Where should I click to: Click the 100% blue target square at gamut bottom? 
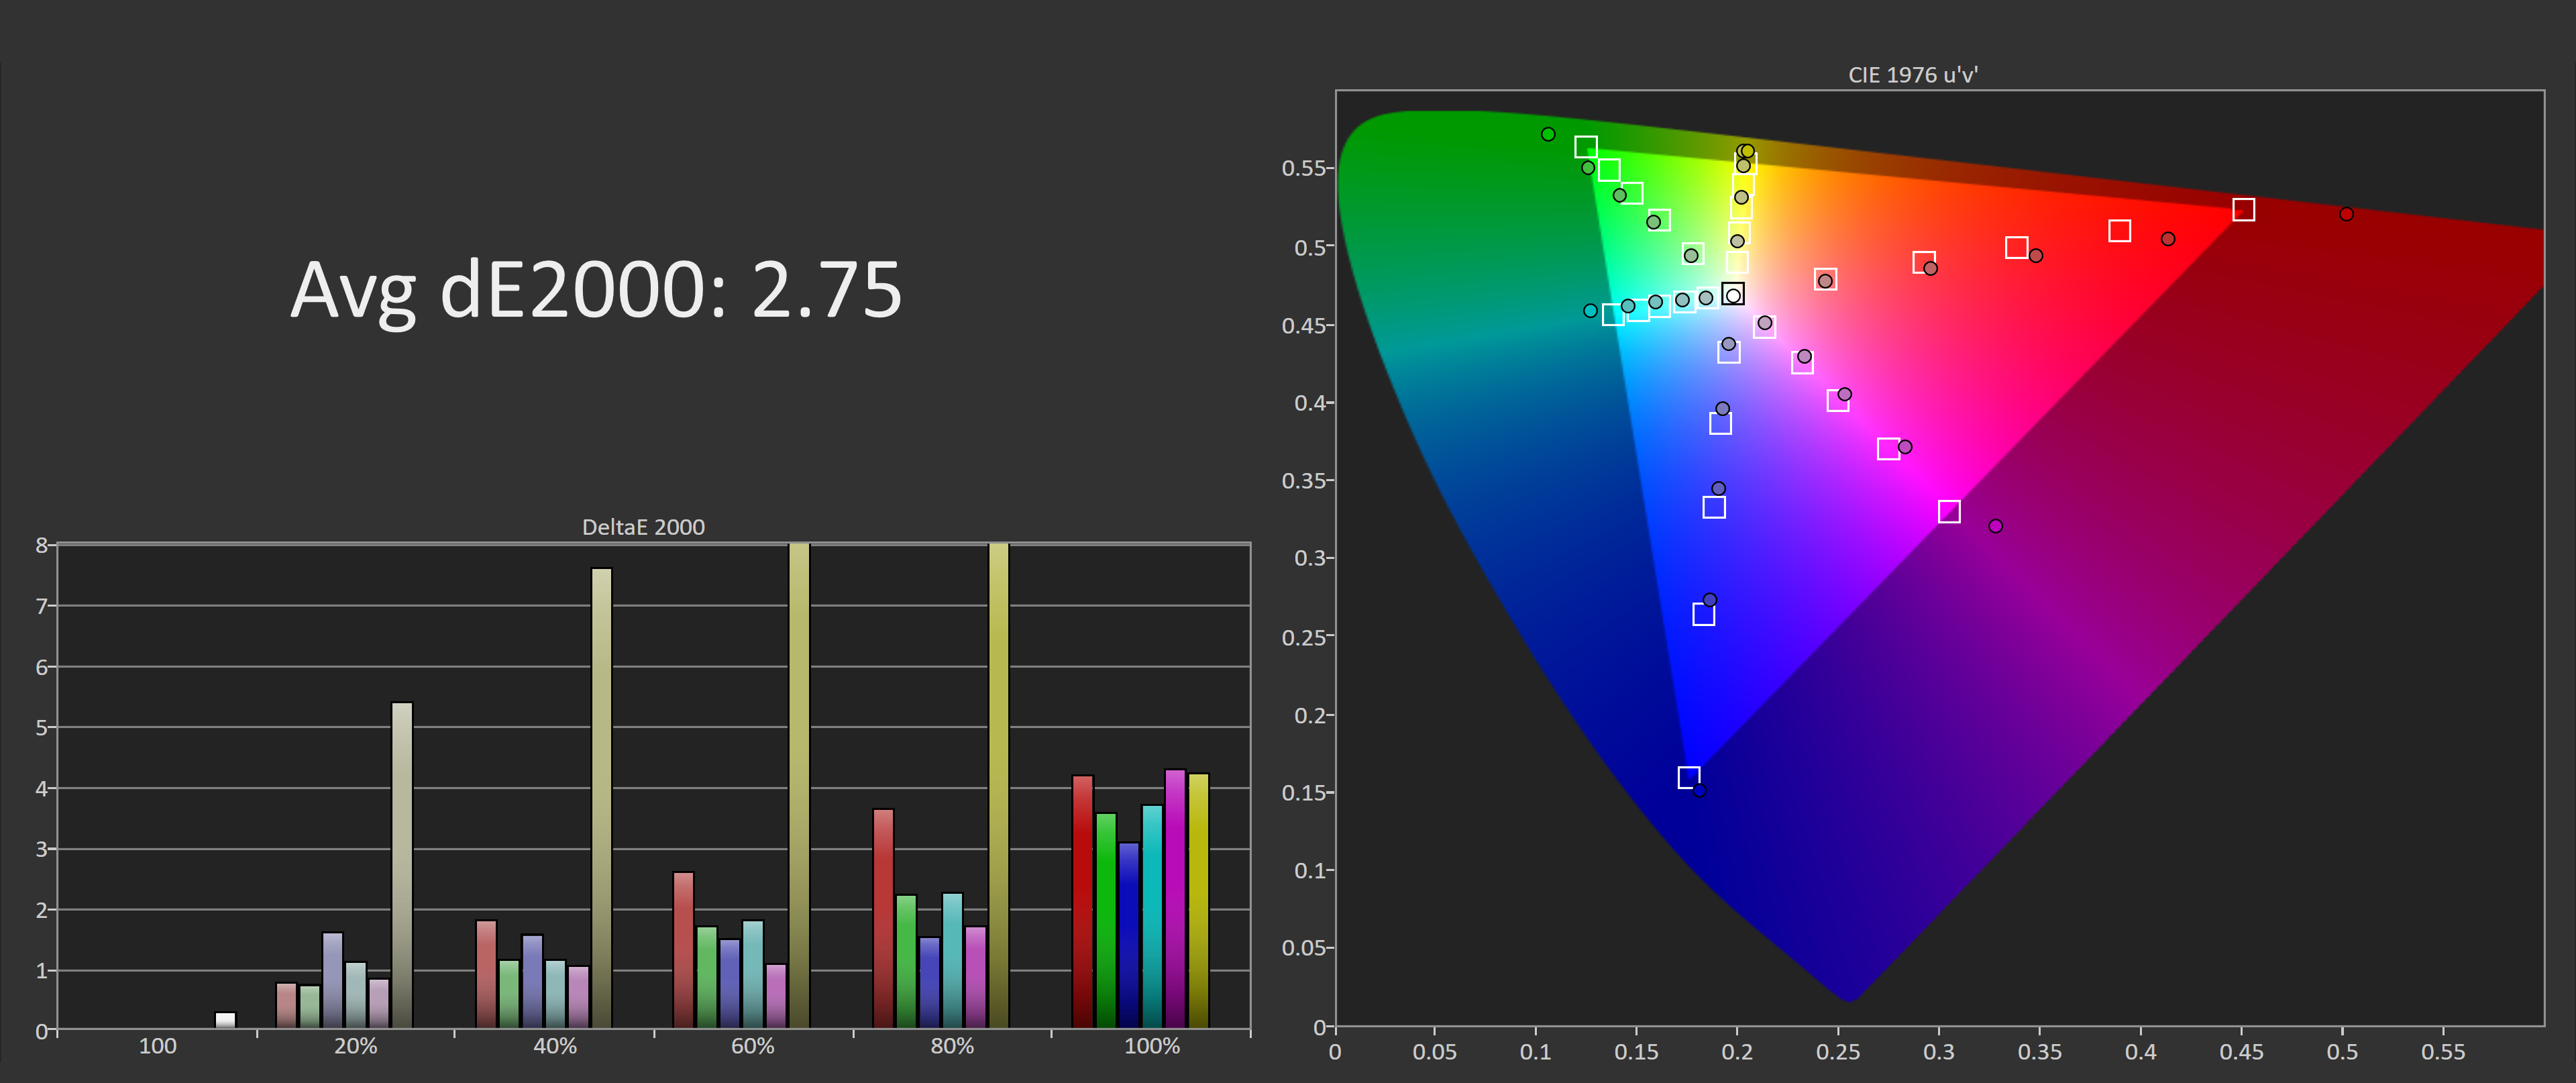(x=1688, y=777)
